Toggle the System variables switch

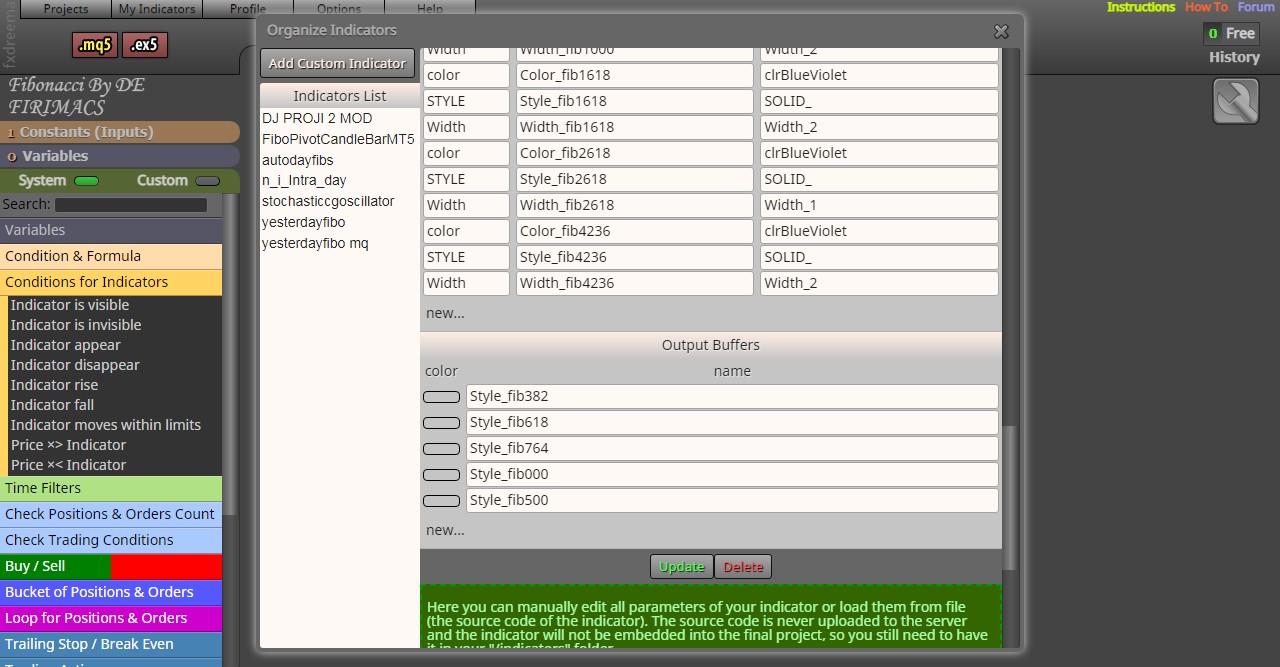point(86,181)
